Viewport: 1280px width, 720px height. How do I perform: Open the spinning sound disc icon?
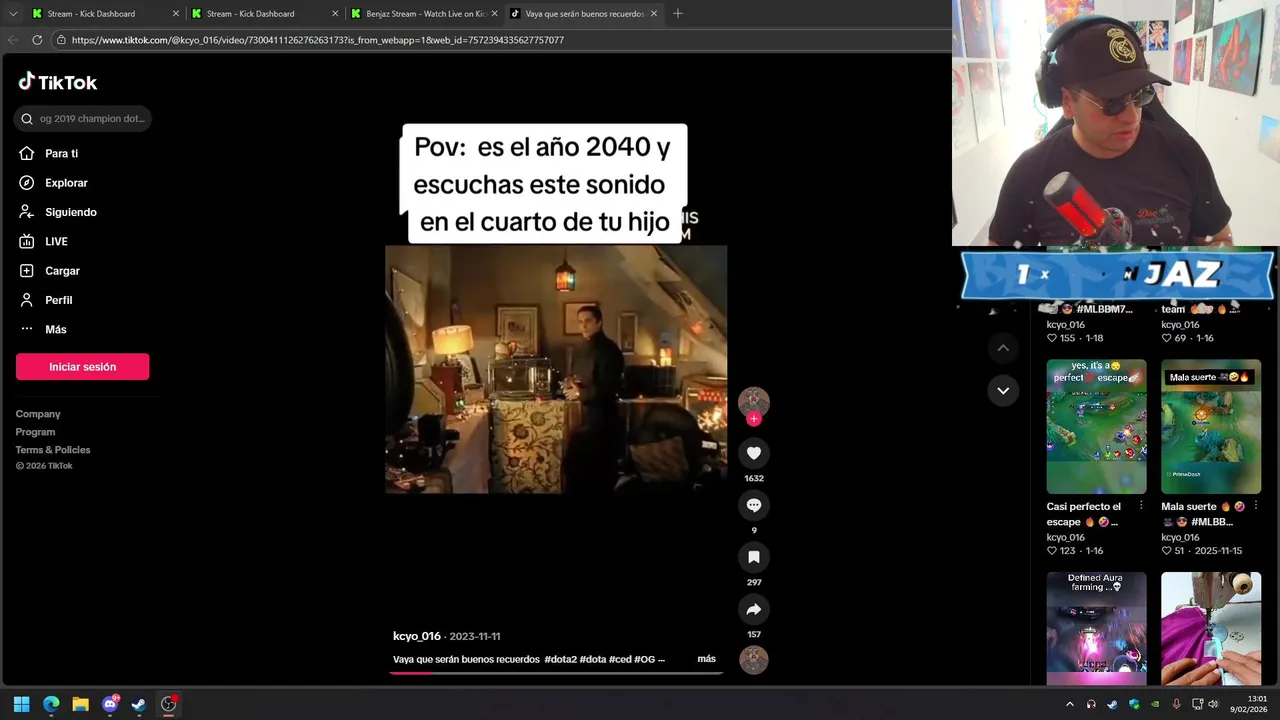click(754, 660)
